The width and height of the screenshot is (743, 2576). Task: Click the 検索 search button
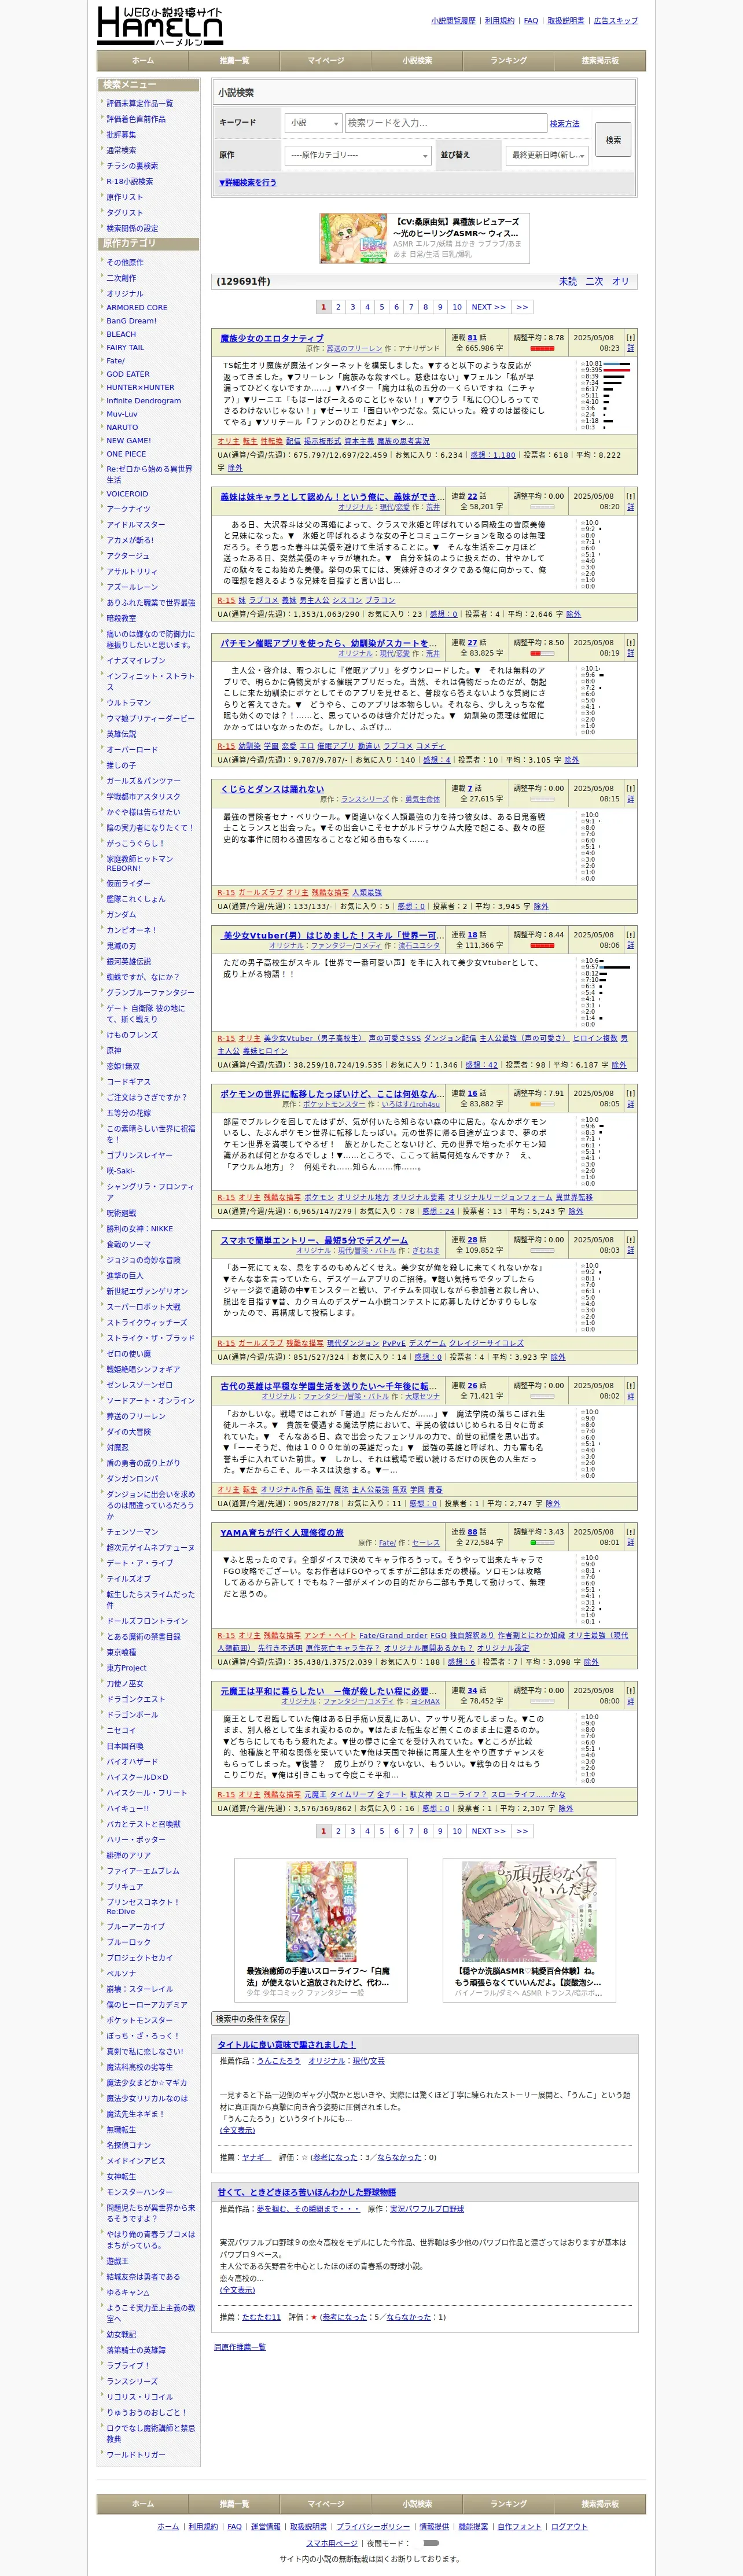click(613, 140)
